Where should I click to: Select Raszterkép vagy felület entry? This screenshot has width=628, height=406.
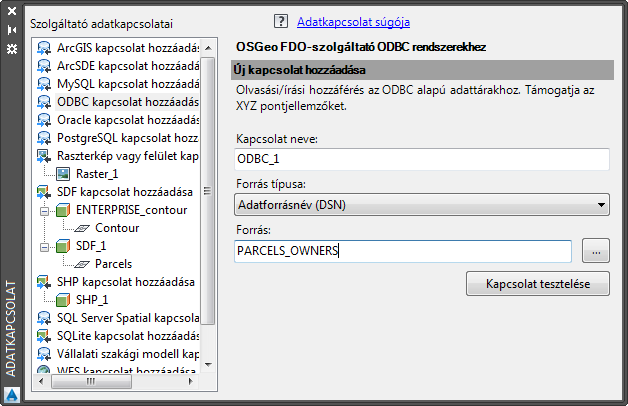[x=128, y=156]
